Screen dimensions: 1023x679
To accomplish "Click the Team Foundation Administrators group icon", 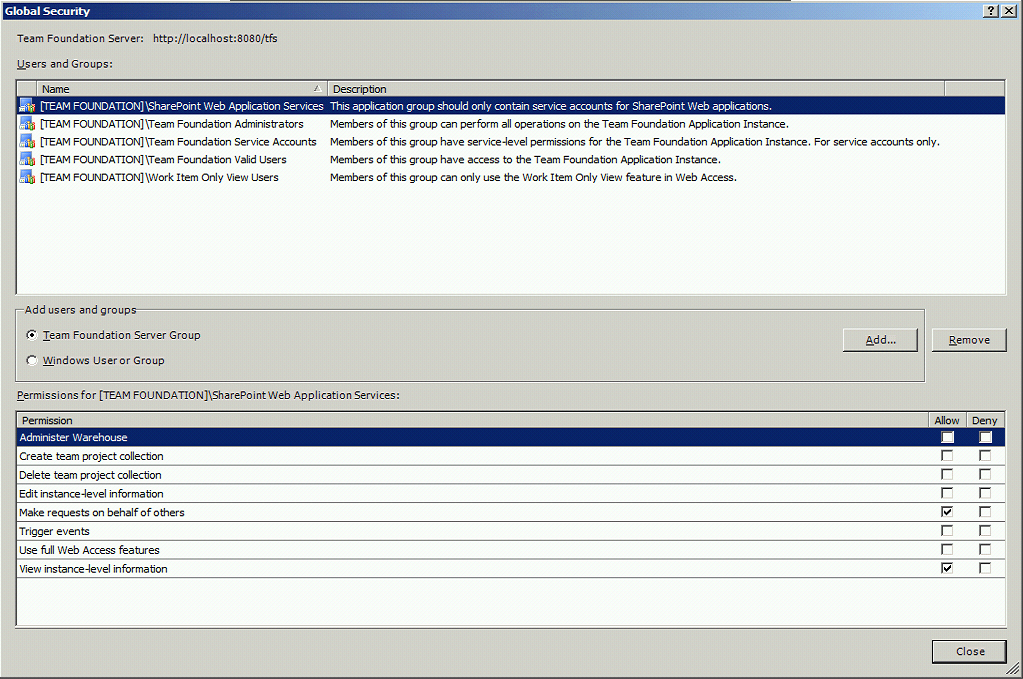I will click(x=27, y=124).
